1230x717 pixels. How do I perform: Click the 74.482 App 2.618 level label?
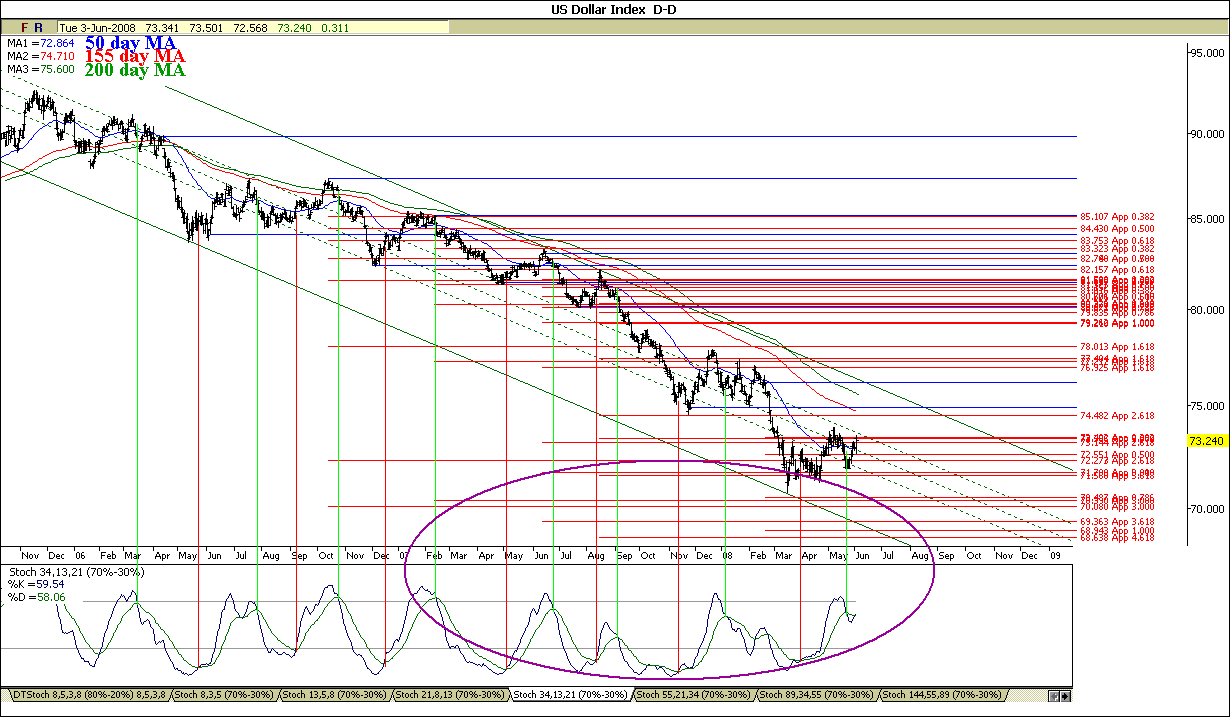tap(1117, 415)
